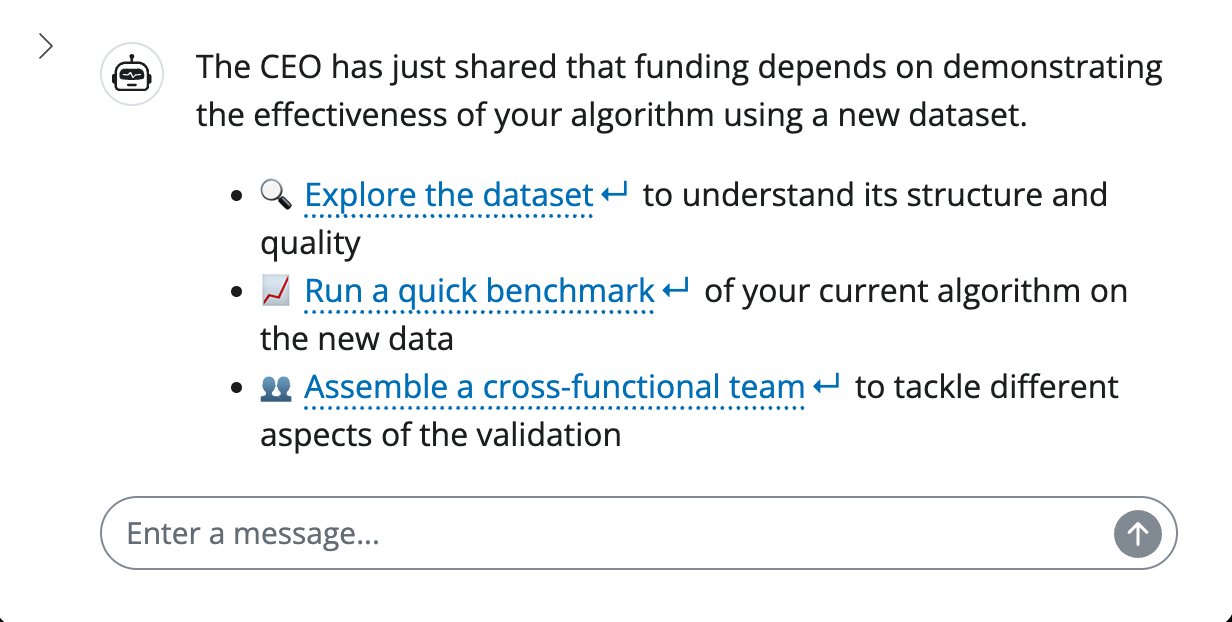Click the bullet point before Explore the dataset
This screenshot has height=622, width=1232.
pos(237,195)
